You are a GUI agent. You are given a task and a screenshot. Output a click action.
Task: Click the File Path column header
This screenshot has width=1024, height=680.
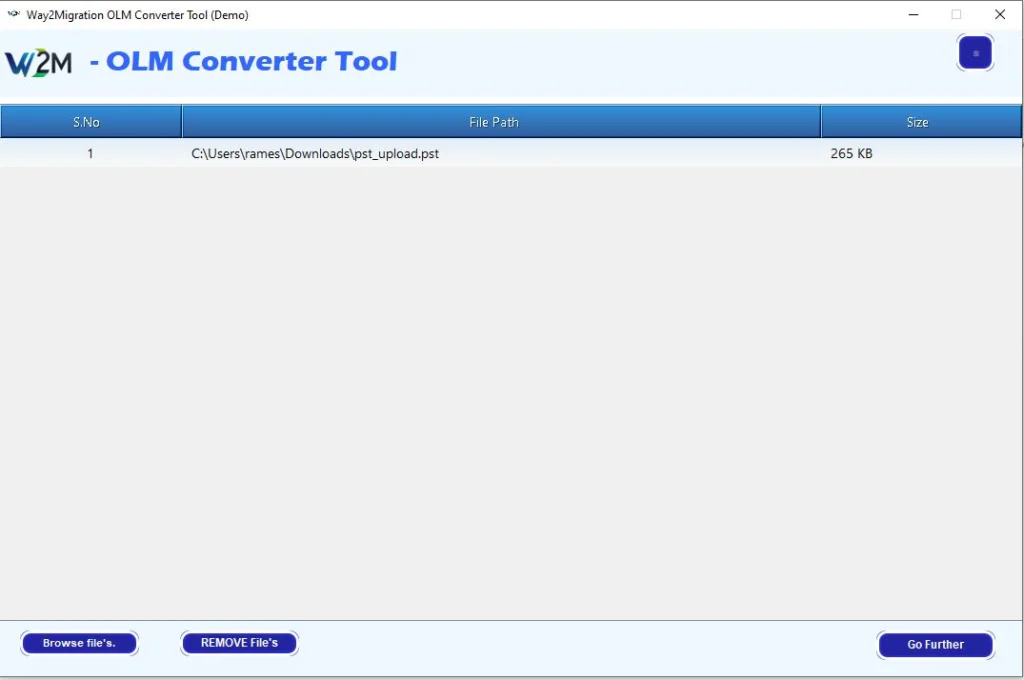coord(494,122)
